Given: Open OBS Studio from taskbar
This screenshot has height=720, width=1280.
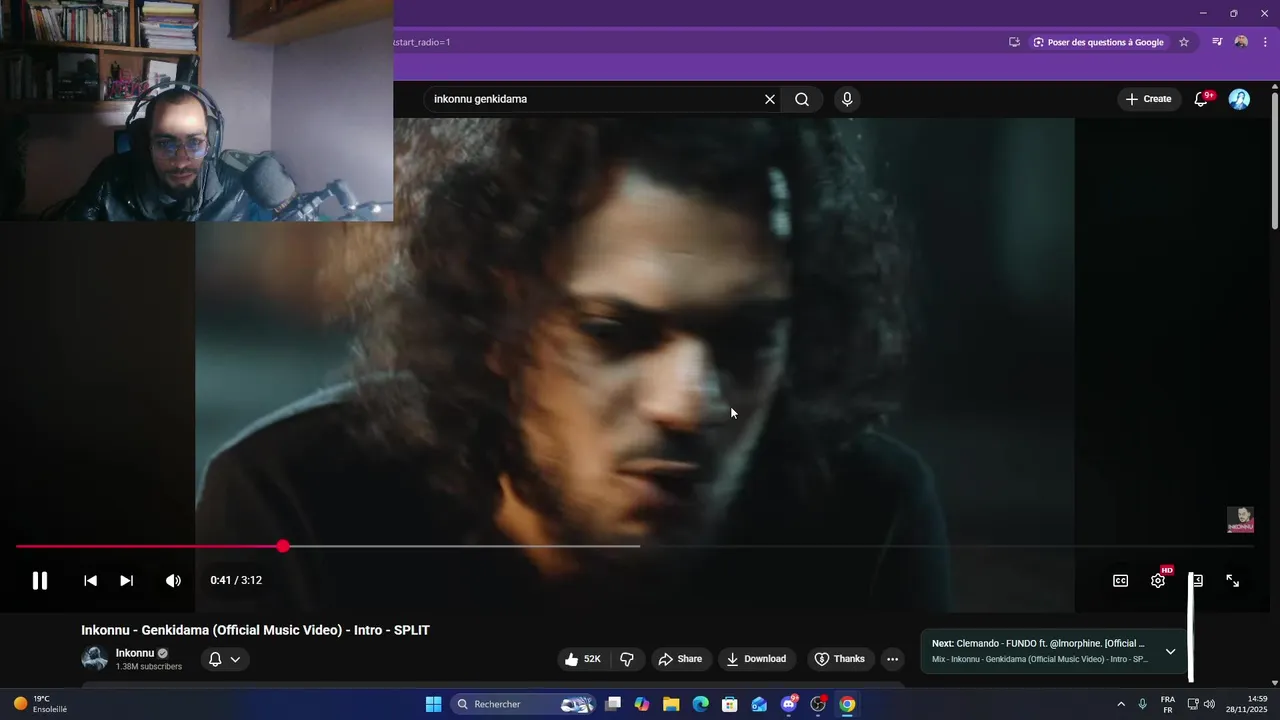Looking at the screenshot, I should (818, 704).
